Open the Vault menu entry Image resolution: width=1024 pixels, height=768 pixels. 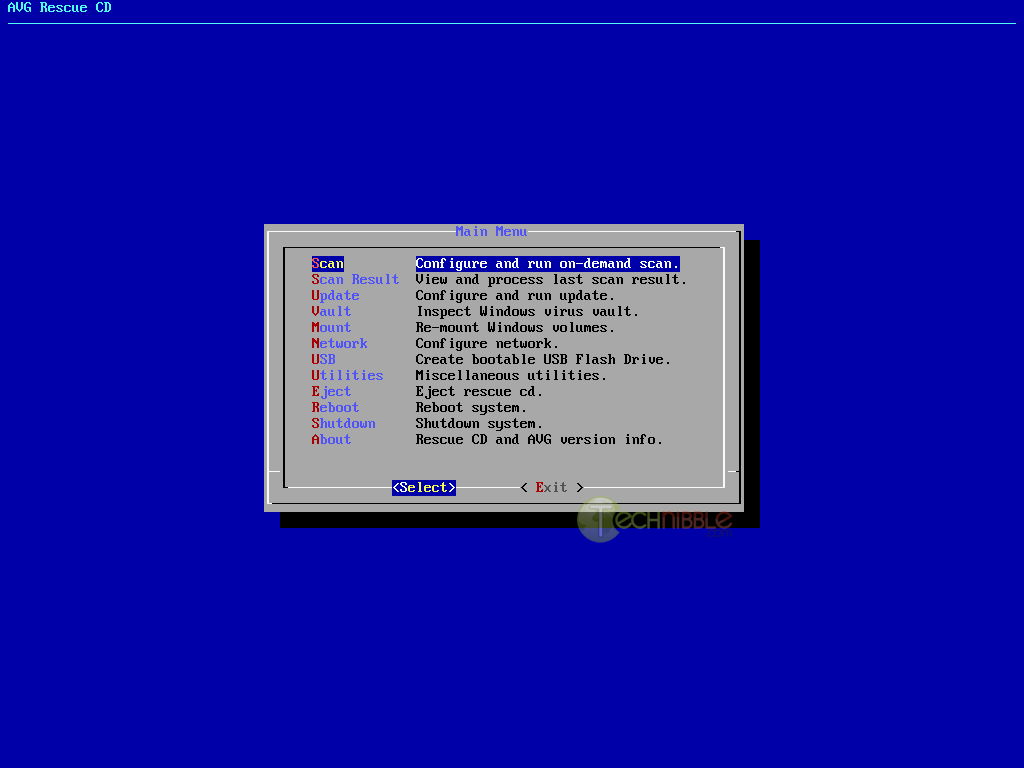tap(331, 312)
